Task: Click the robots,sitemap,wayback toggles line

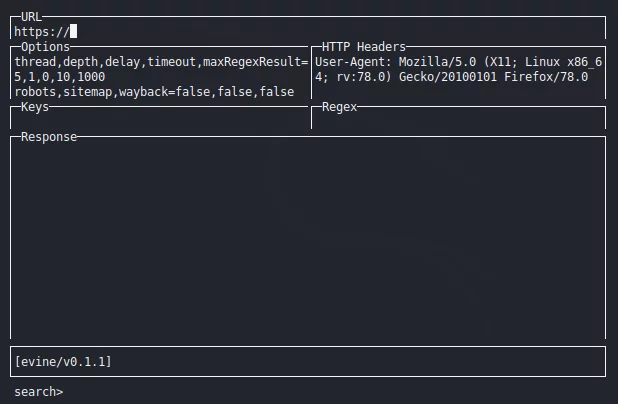Action: (154, 92)
